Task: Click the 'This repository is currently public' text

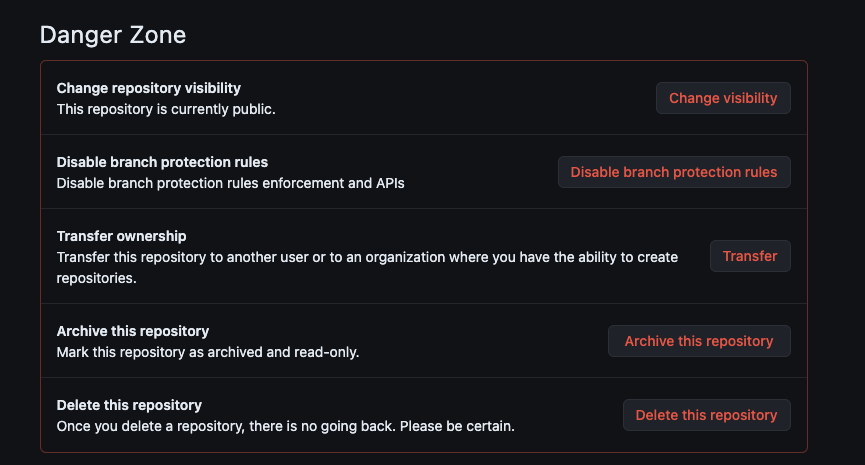Action: coord(165,109)
